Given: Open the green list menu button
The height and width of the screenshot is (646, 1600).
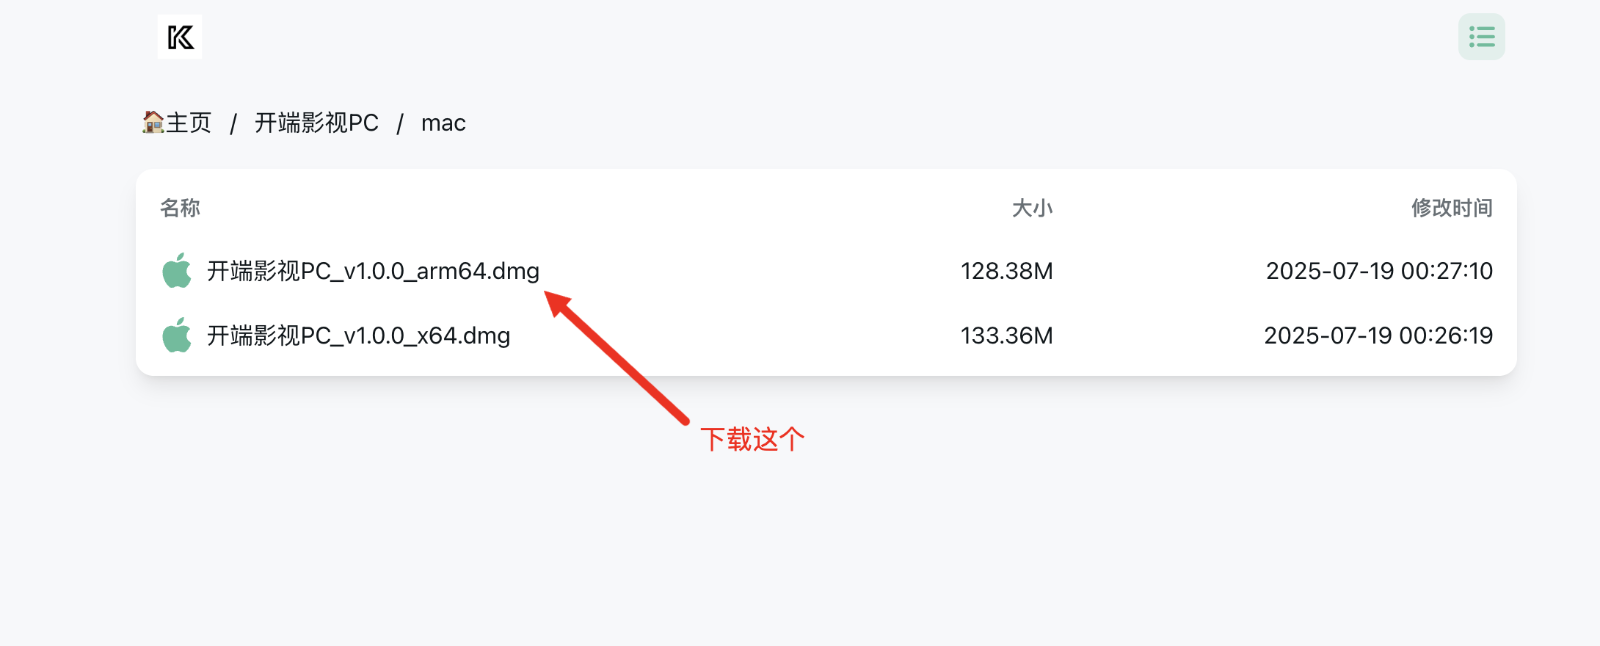Looking at the screenshot, I should [1481, 37].
